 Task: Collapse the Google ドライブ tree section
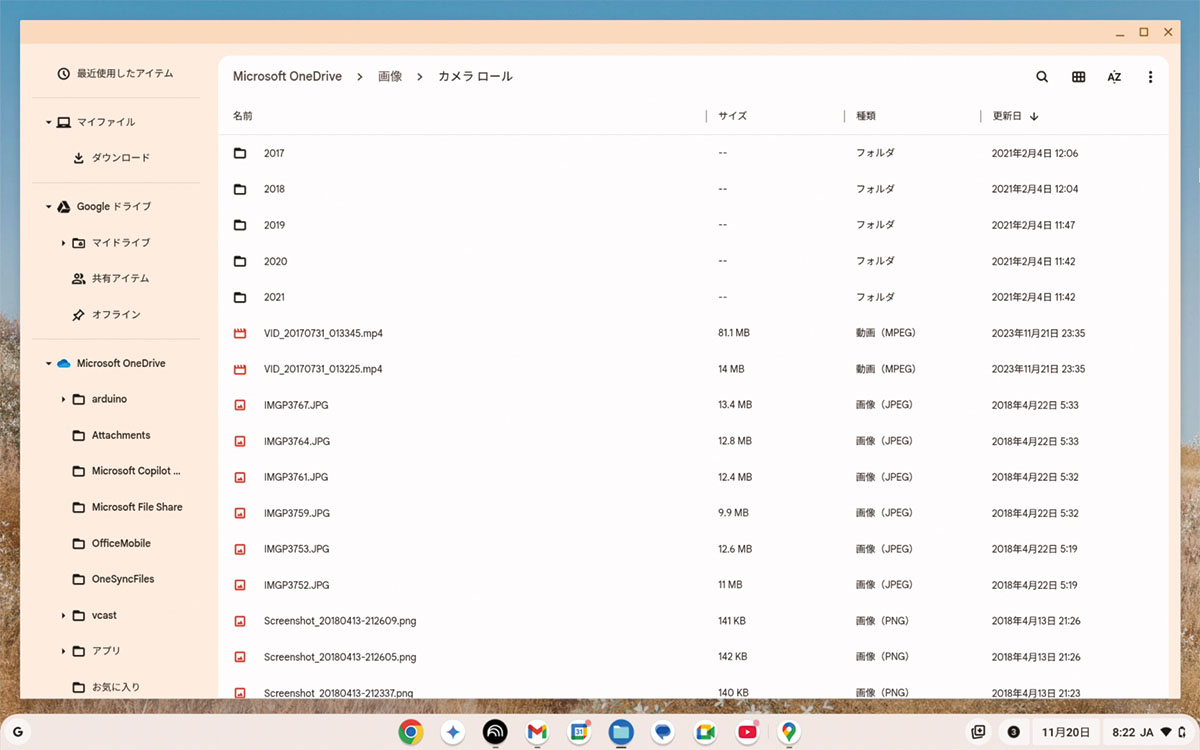pos(48,207)
